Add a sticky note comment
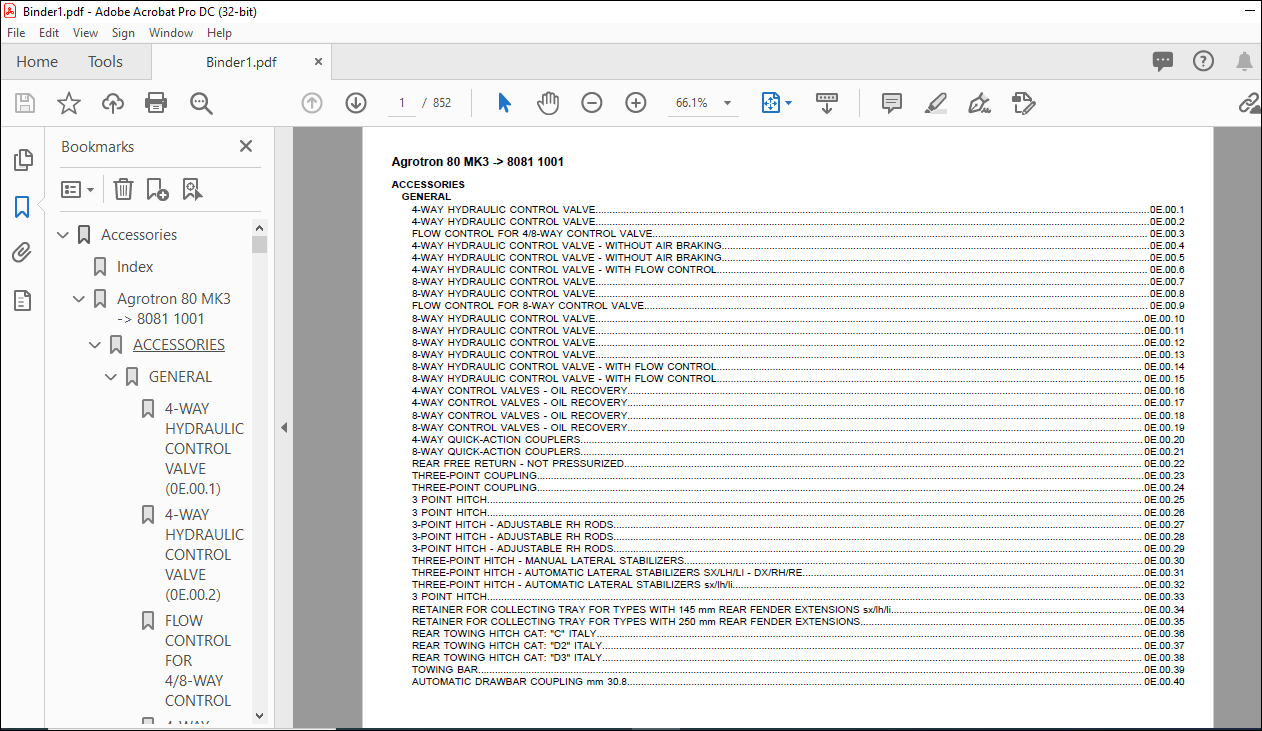The image size is (1262, 731). (x=892, y=103)
